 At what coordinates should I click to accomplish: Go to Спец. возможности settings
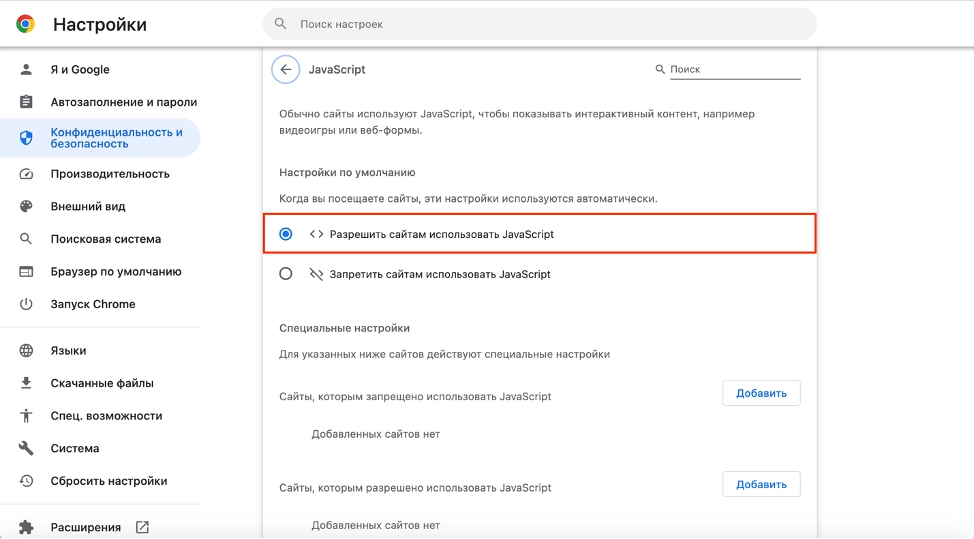coord(106,416)
